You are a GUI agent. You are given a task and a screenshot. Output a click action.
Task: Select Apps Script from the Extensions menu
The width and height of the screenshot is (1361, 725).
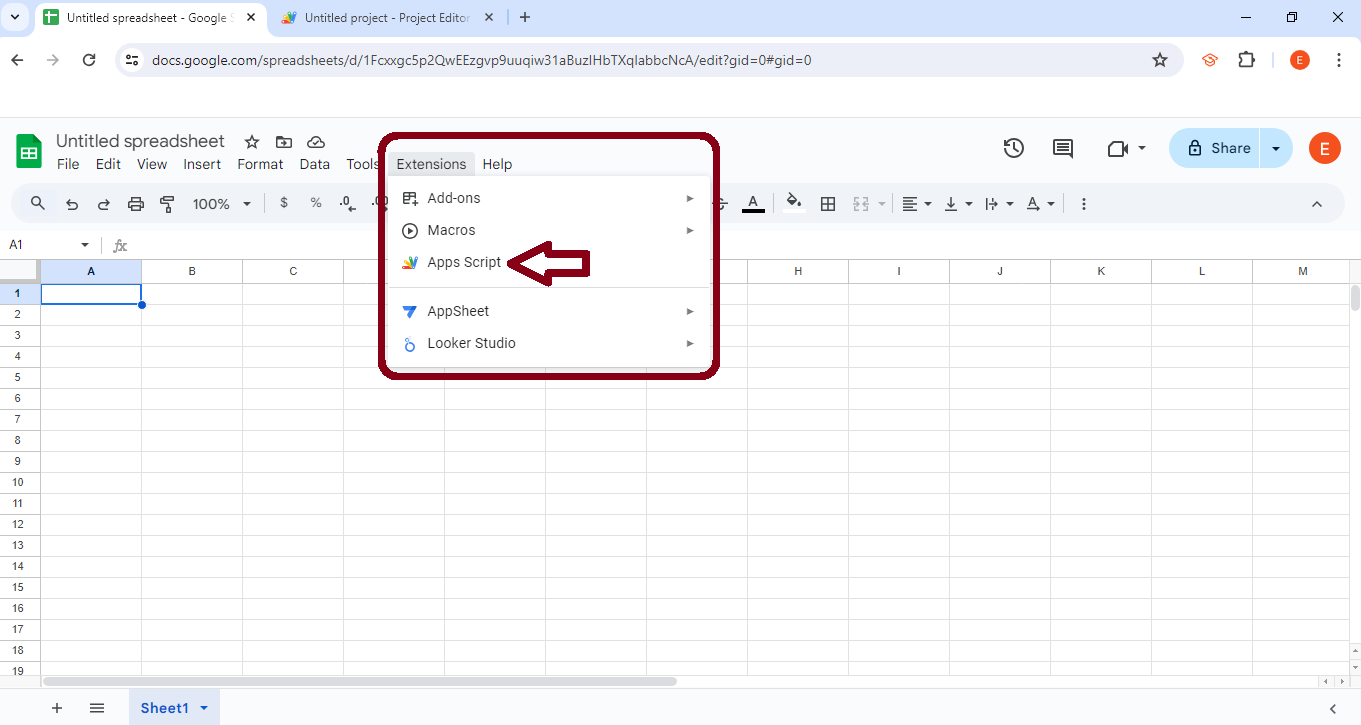pyautogui.click(x=463, y=262)
